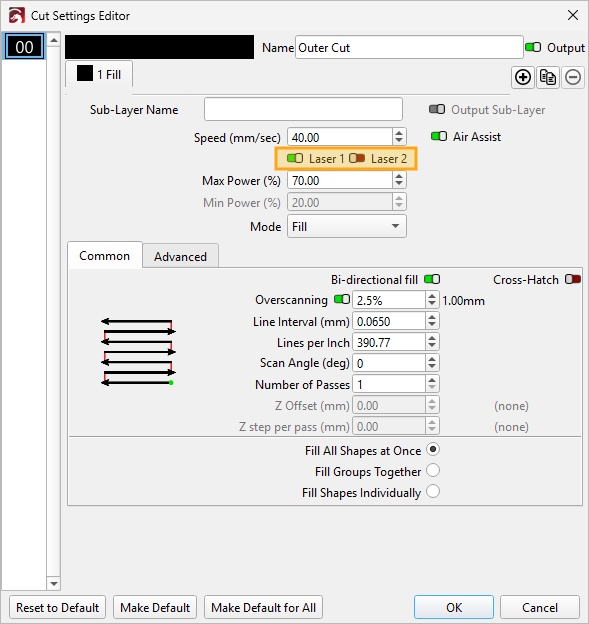Click the black swatch in 1 Fill tab
The image size is (589, 624).
pos(85,73)
